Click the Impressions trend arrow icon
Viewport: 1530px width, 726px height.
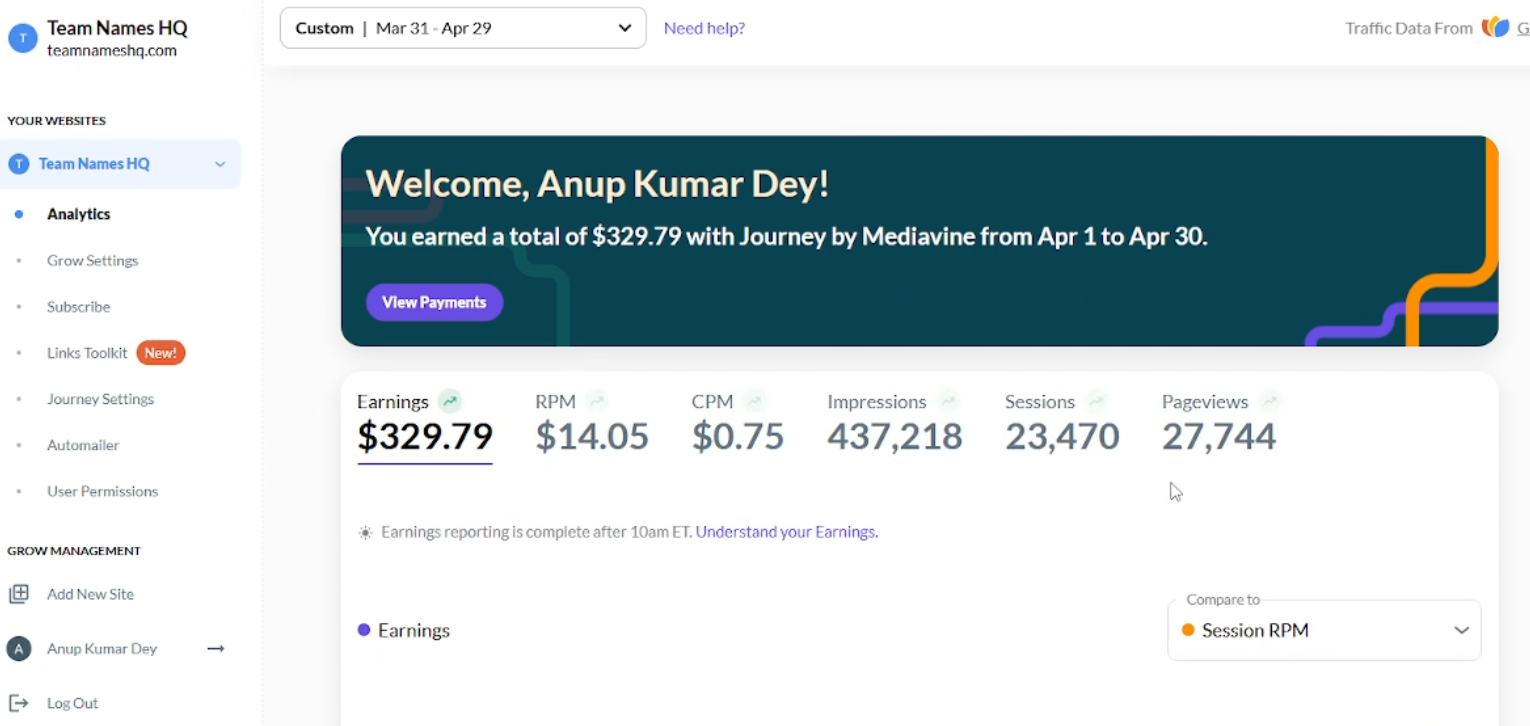coord(948,402)
